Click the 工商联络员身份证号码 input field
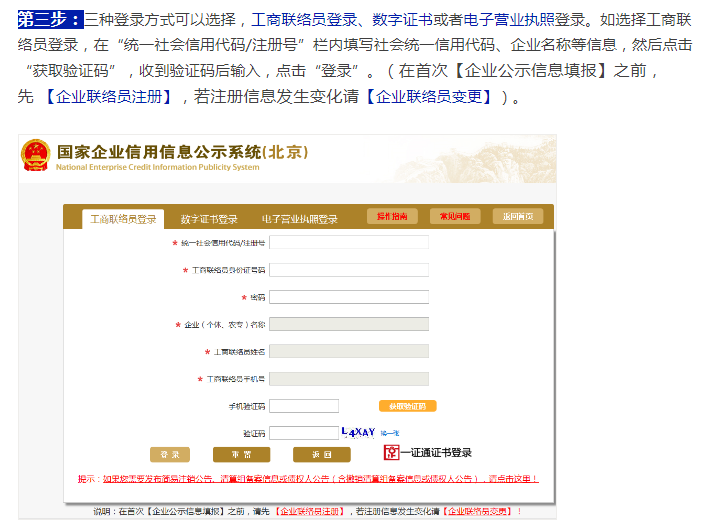Image resolution: width=707 pixels, height=529 pixels. pos(348,270)
